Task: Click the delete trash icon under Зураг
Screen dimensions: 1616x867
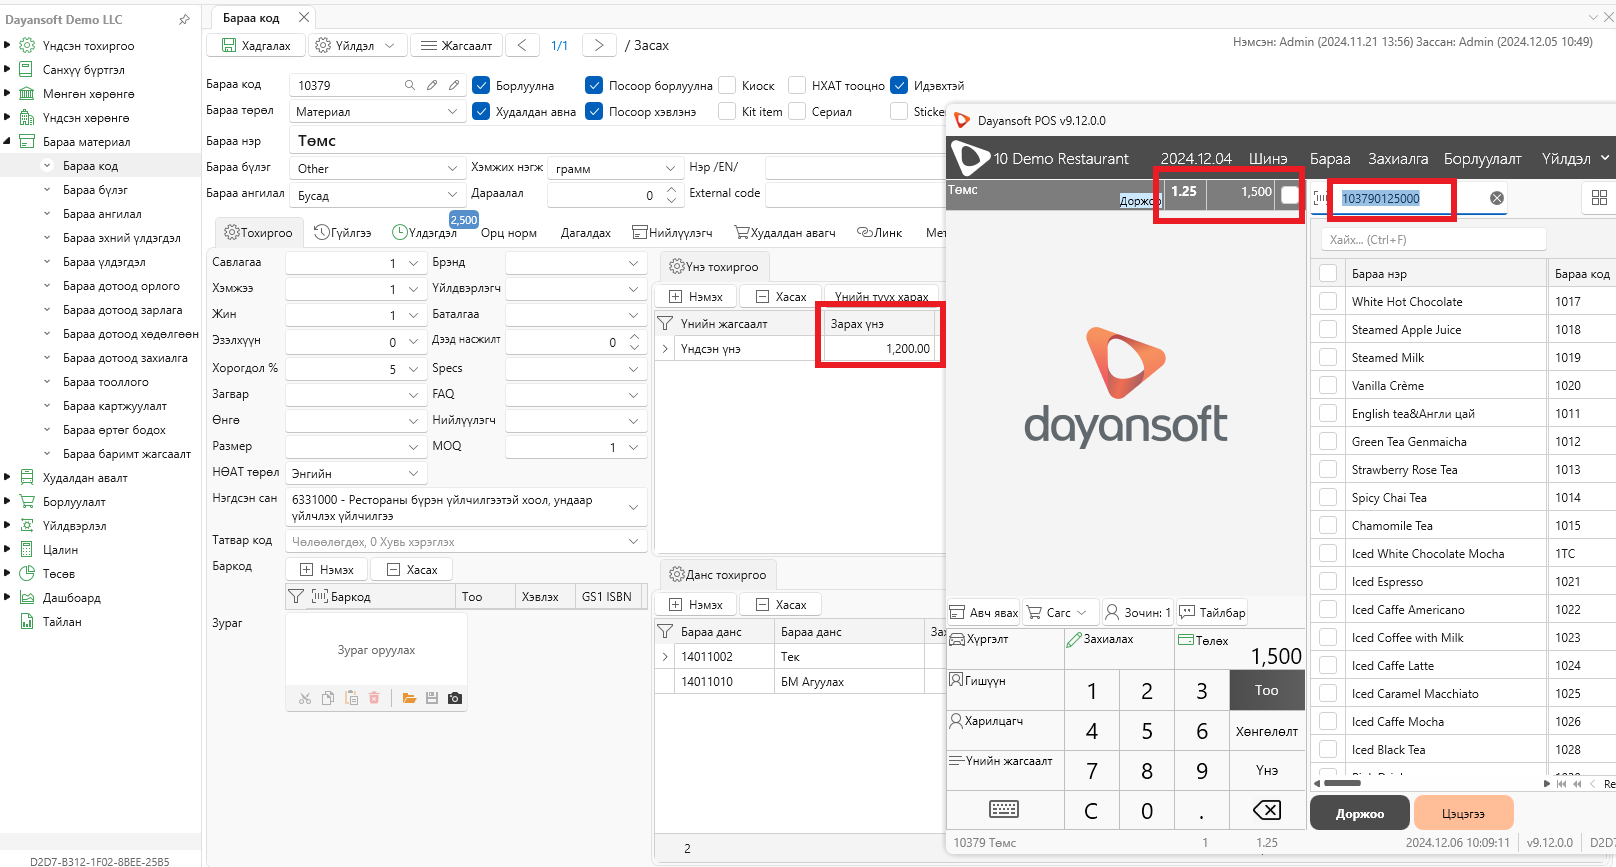Action: (x=374, y=698)
